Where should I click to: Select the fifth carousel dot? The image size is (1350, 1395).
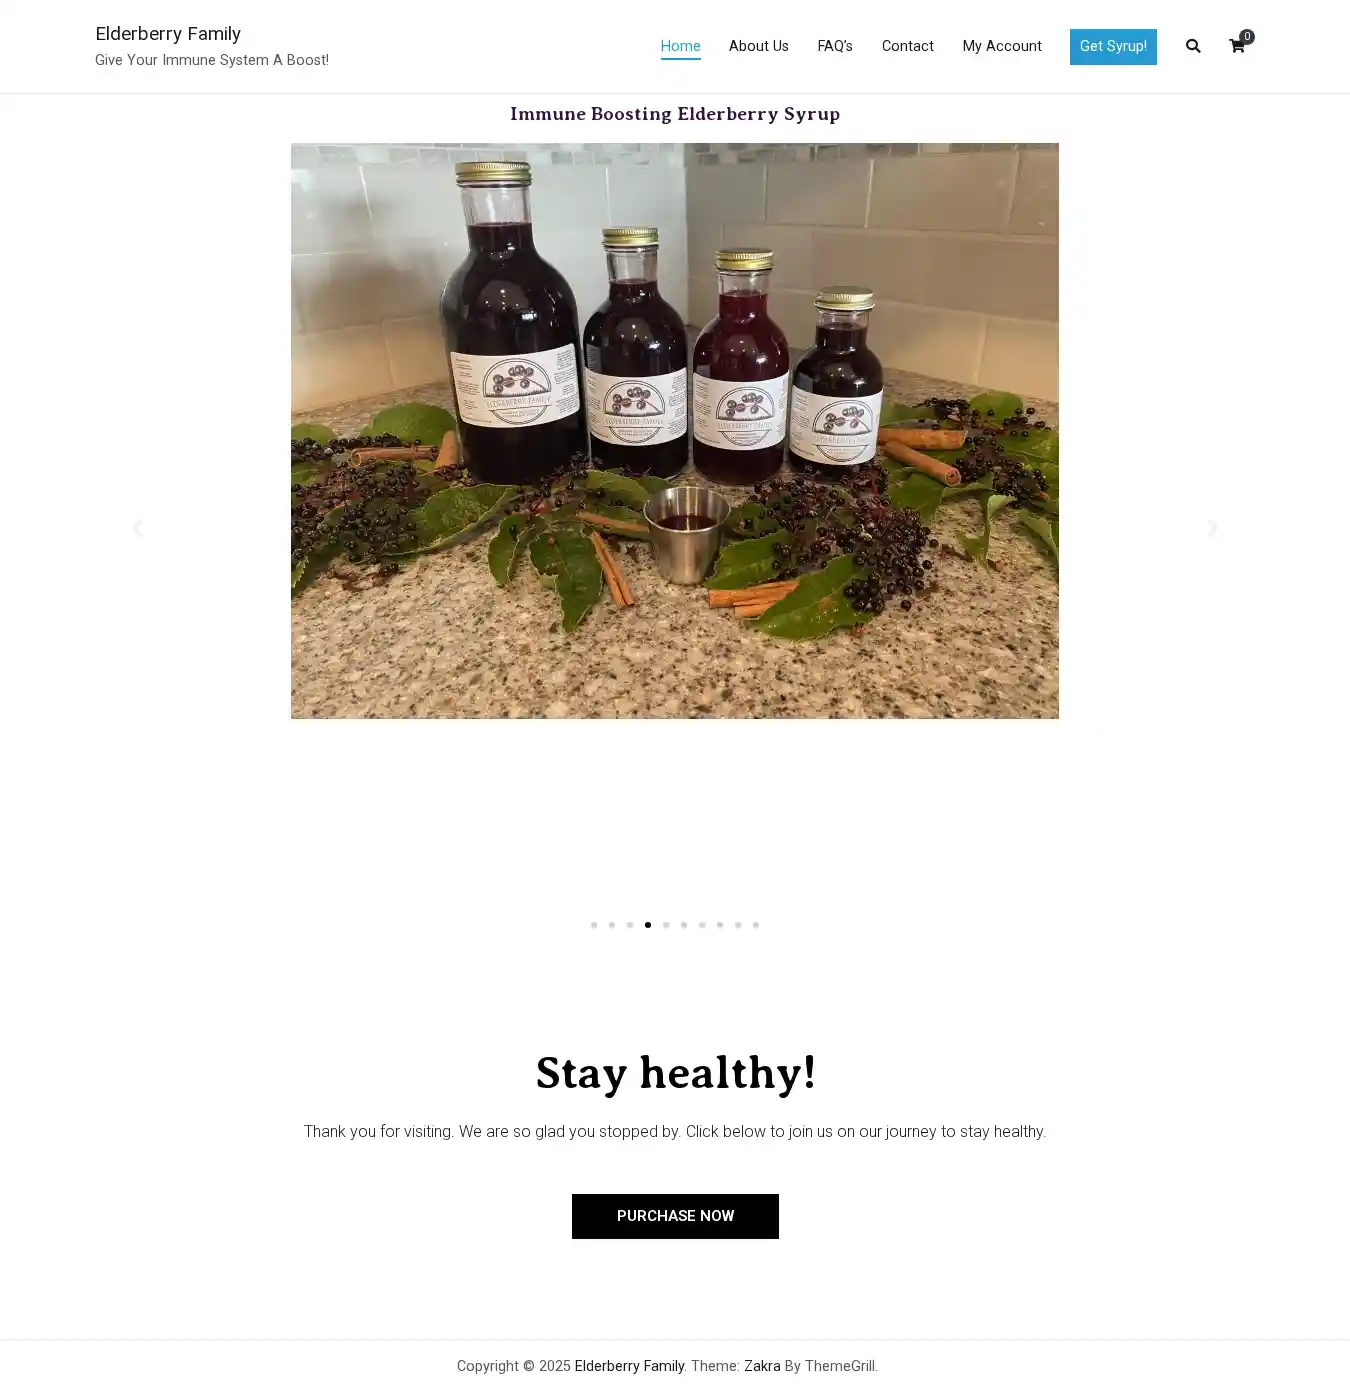(x=666, y=925)
